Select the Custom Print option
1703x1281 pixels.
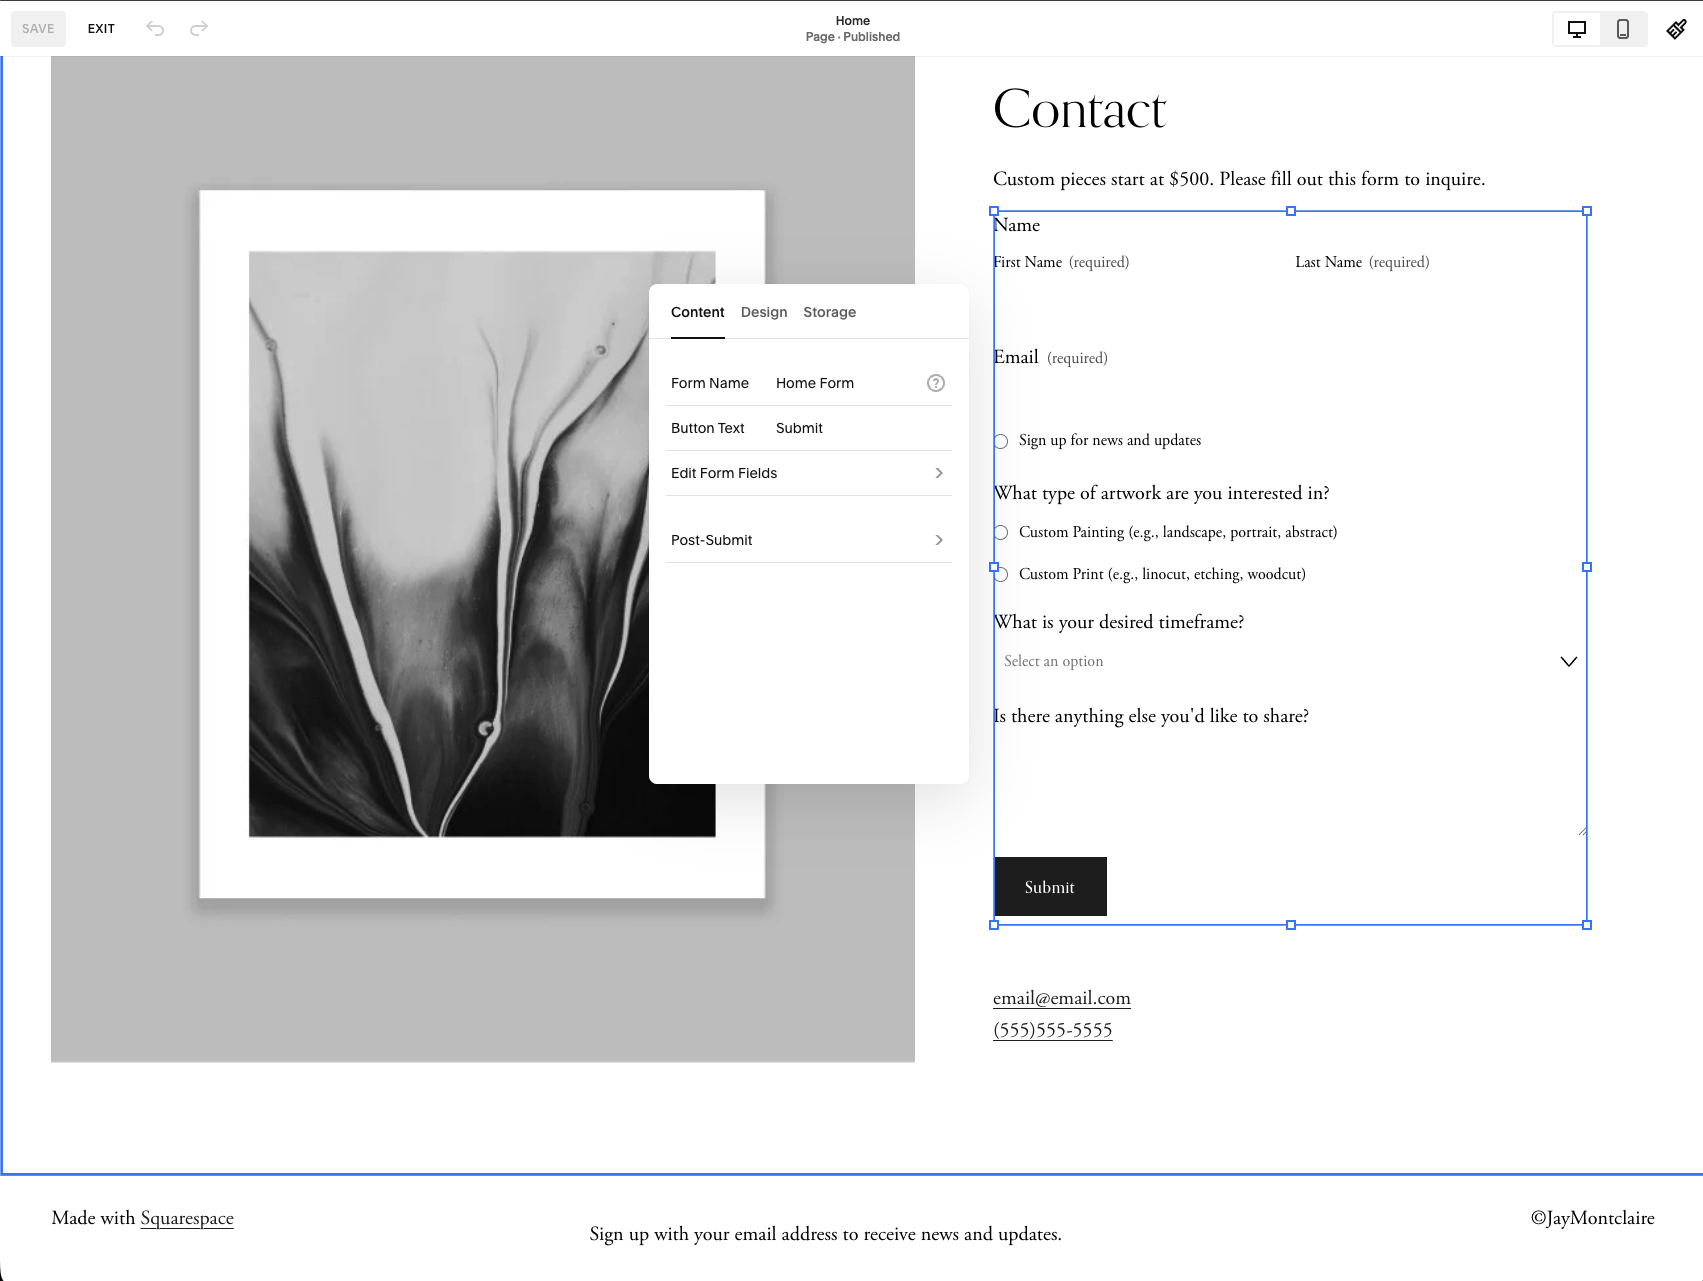click(x=1000, y=574)
